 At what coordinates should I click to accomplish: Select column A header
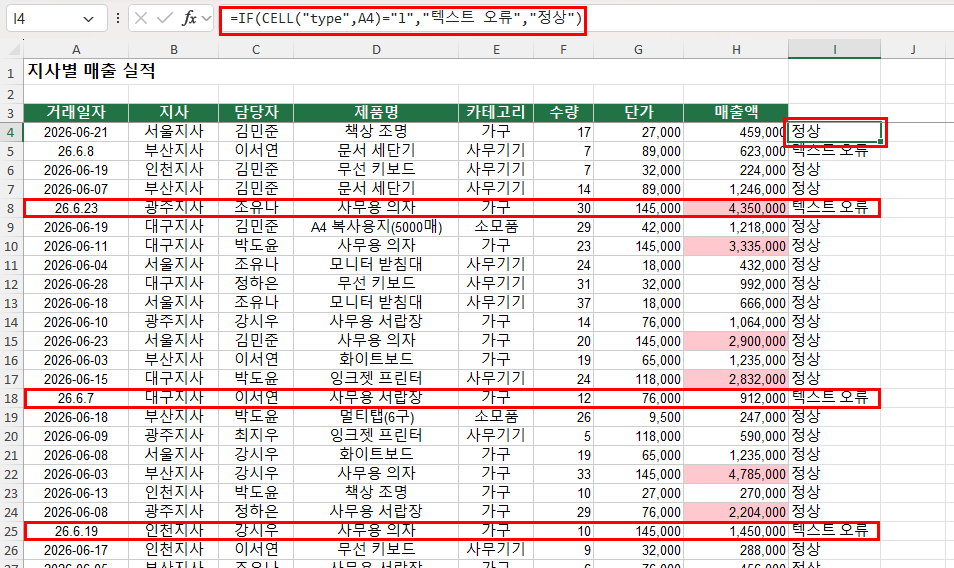(76, 50)
